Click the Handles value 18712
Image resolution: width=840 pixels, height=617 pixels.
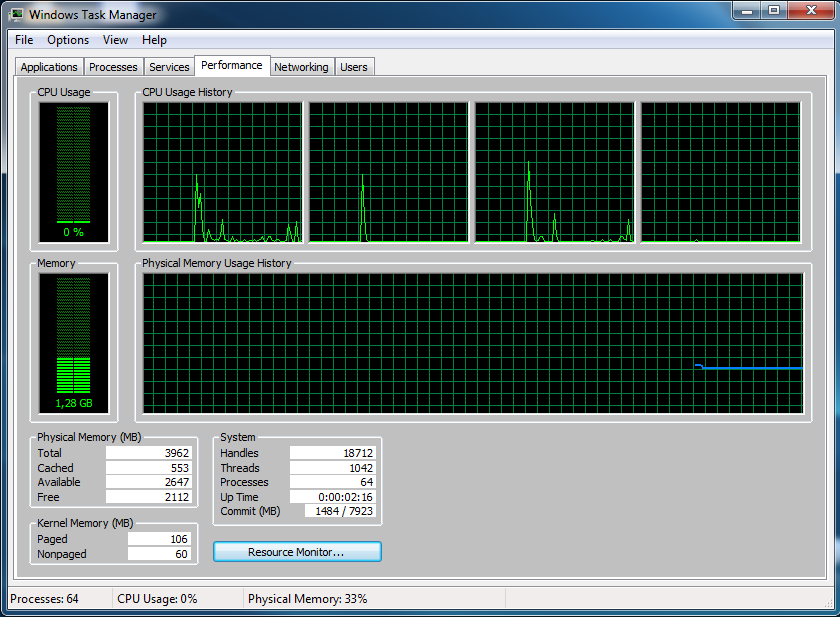pos(333,453)
